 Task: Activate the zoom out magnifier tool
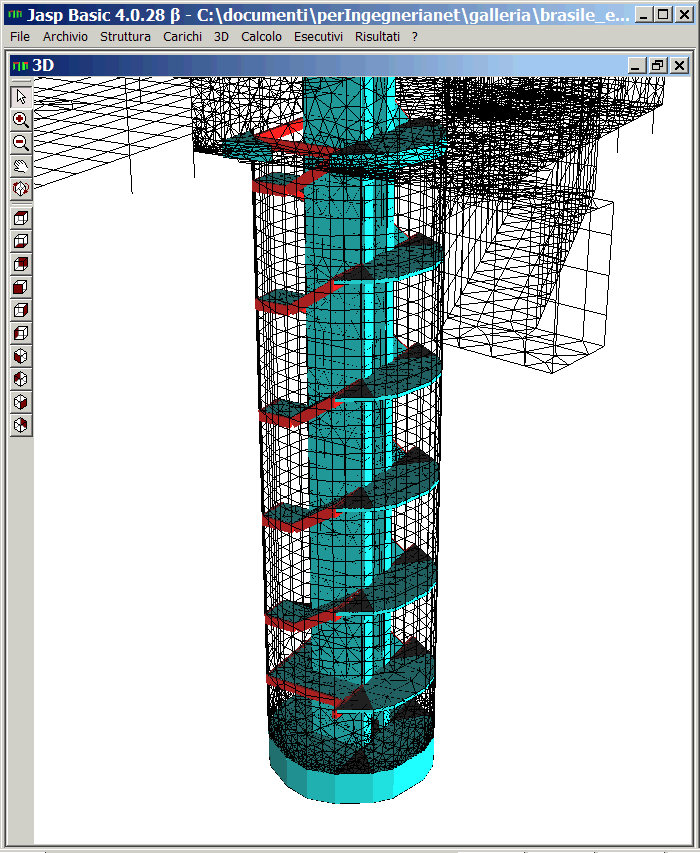click(21, 143)
